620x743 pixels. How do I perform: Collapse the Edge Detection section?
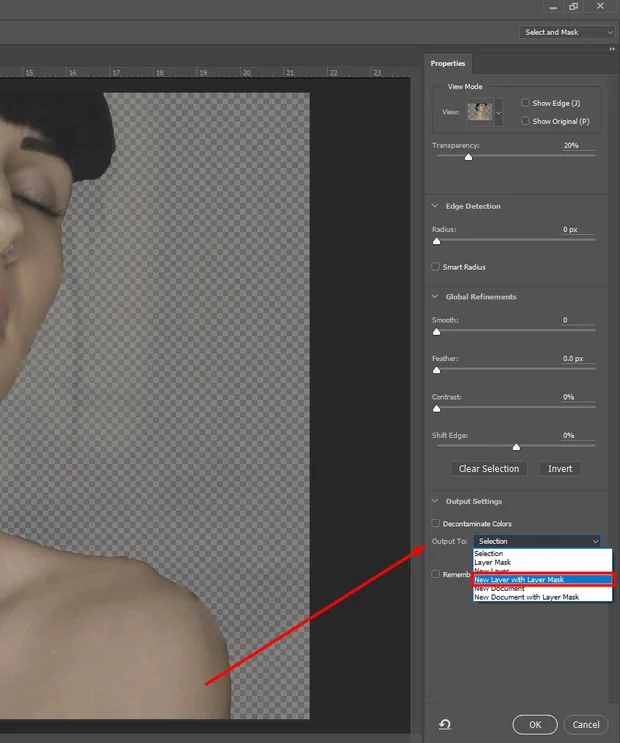point(434,206)
